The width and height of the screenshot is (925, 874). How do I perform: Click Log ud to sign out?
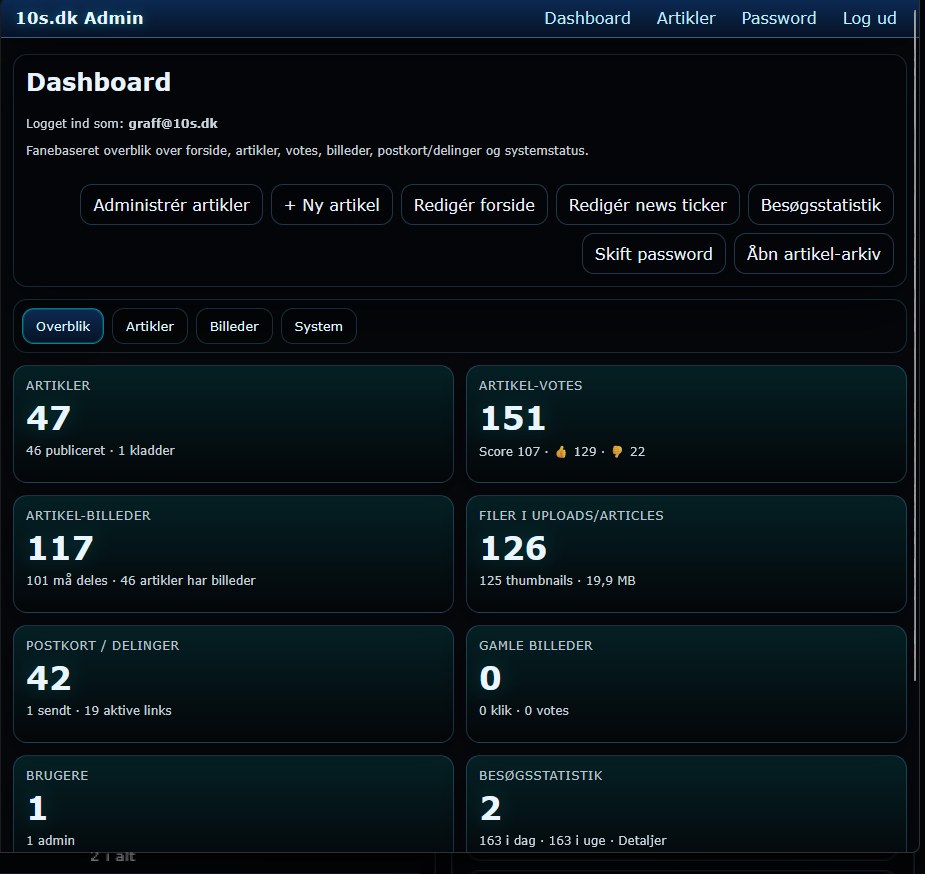[869, 18]
